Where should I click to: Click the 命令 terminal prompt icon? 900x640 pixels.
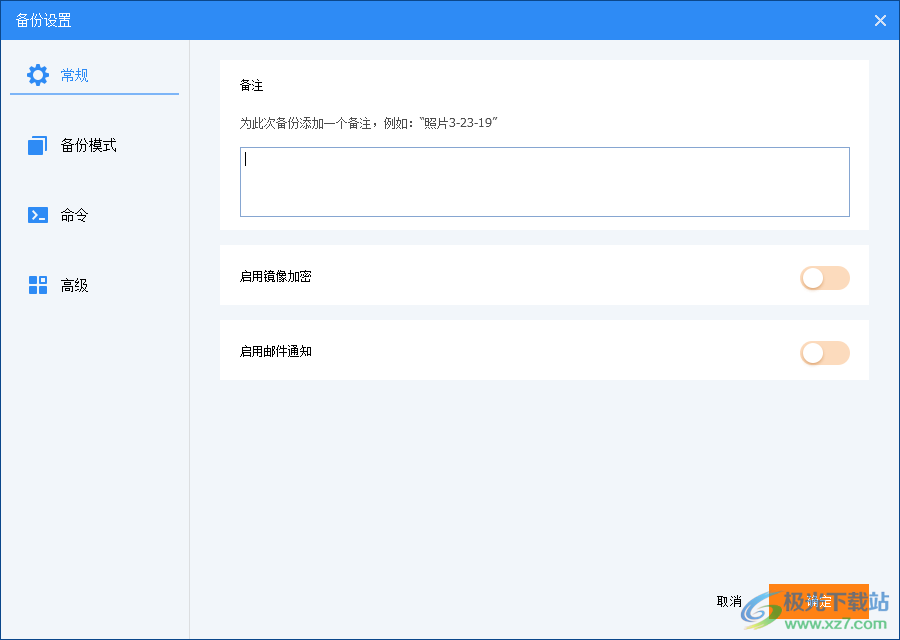(38, 215)
